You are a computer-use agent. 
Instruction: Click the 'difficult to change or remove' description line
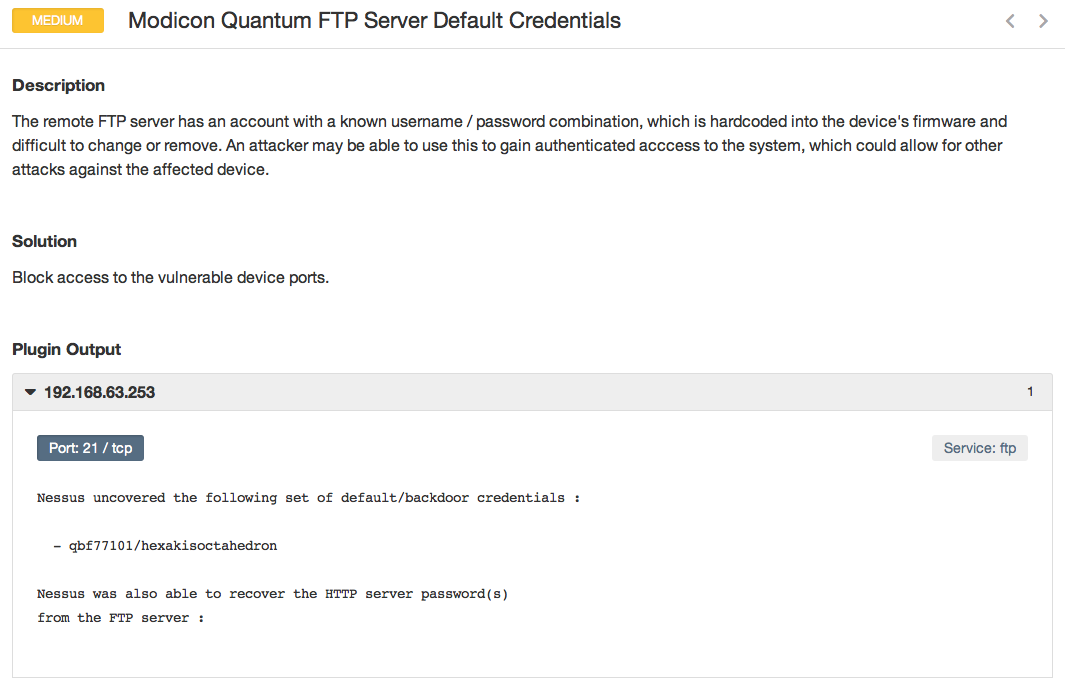tap(507, 146)
